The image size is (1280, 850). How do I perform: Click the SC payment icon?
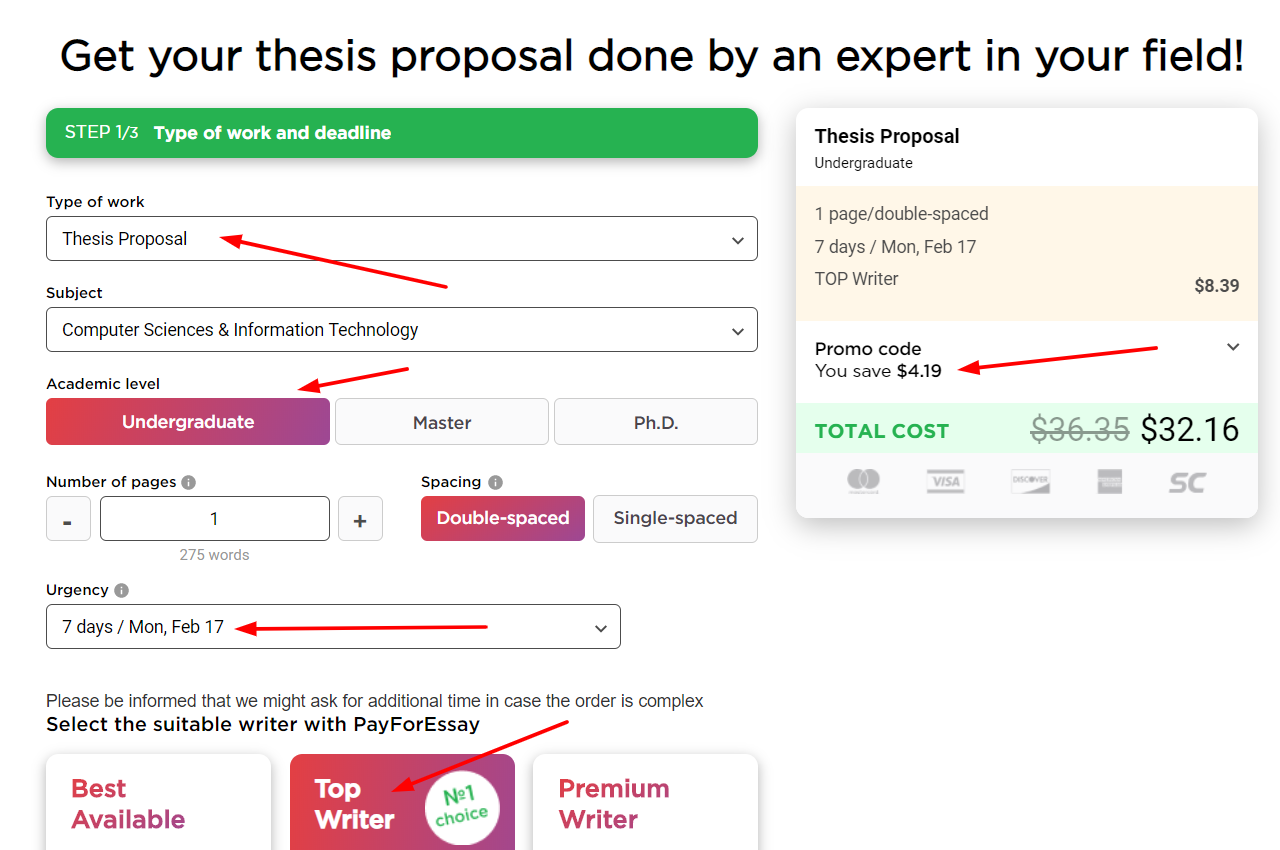1186,481
